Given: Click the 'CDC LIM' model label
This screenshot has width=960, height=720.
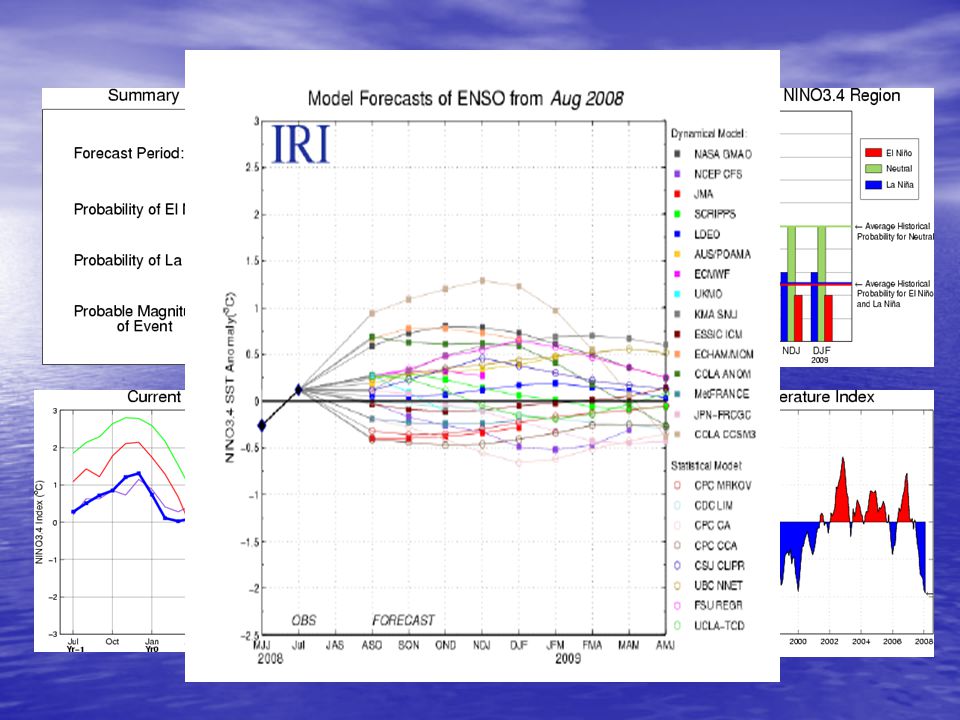Looking at the screenshot, I should [713, 506].
